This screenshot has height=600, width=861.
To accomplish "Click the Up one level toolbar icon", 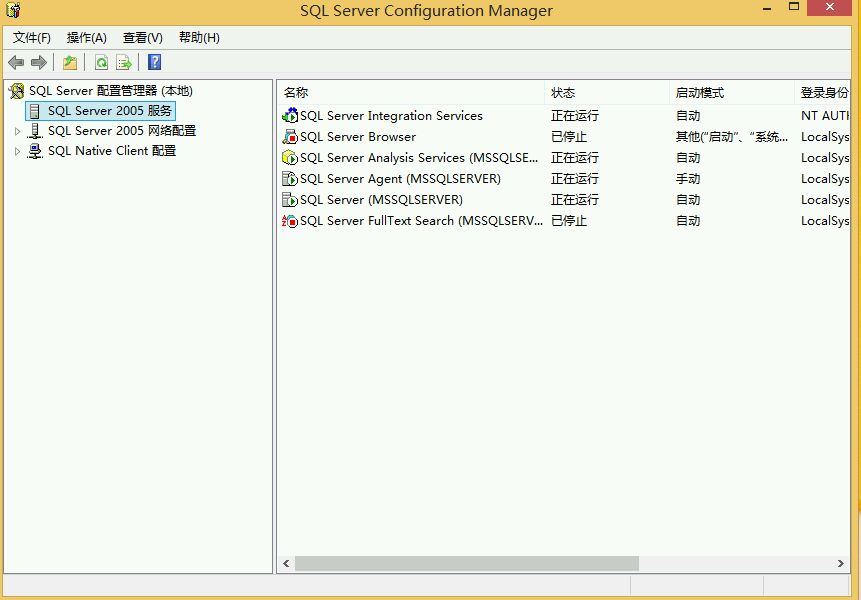I will point(70,63).
